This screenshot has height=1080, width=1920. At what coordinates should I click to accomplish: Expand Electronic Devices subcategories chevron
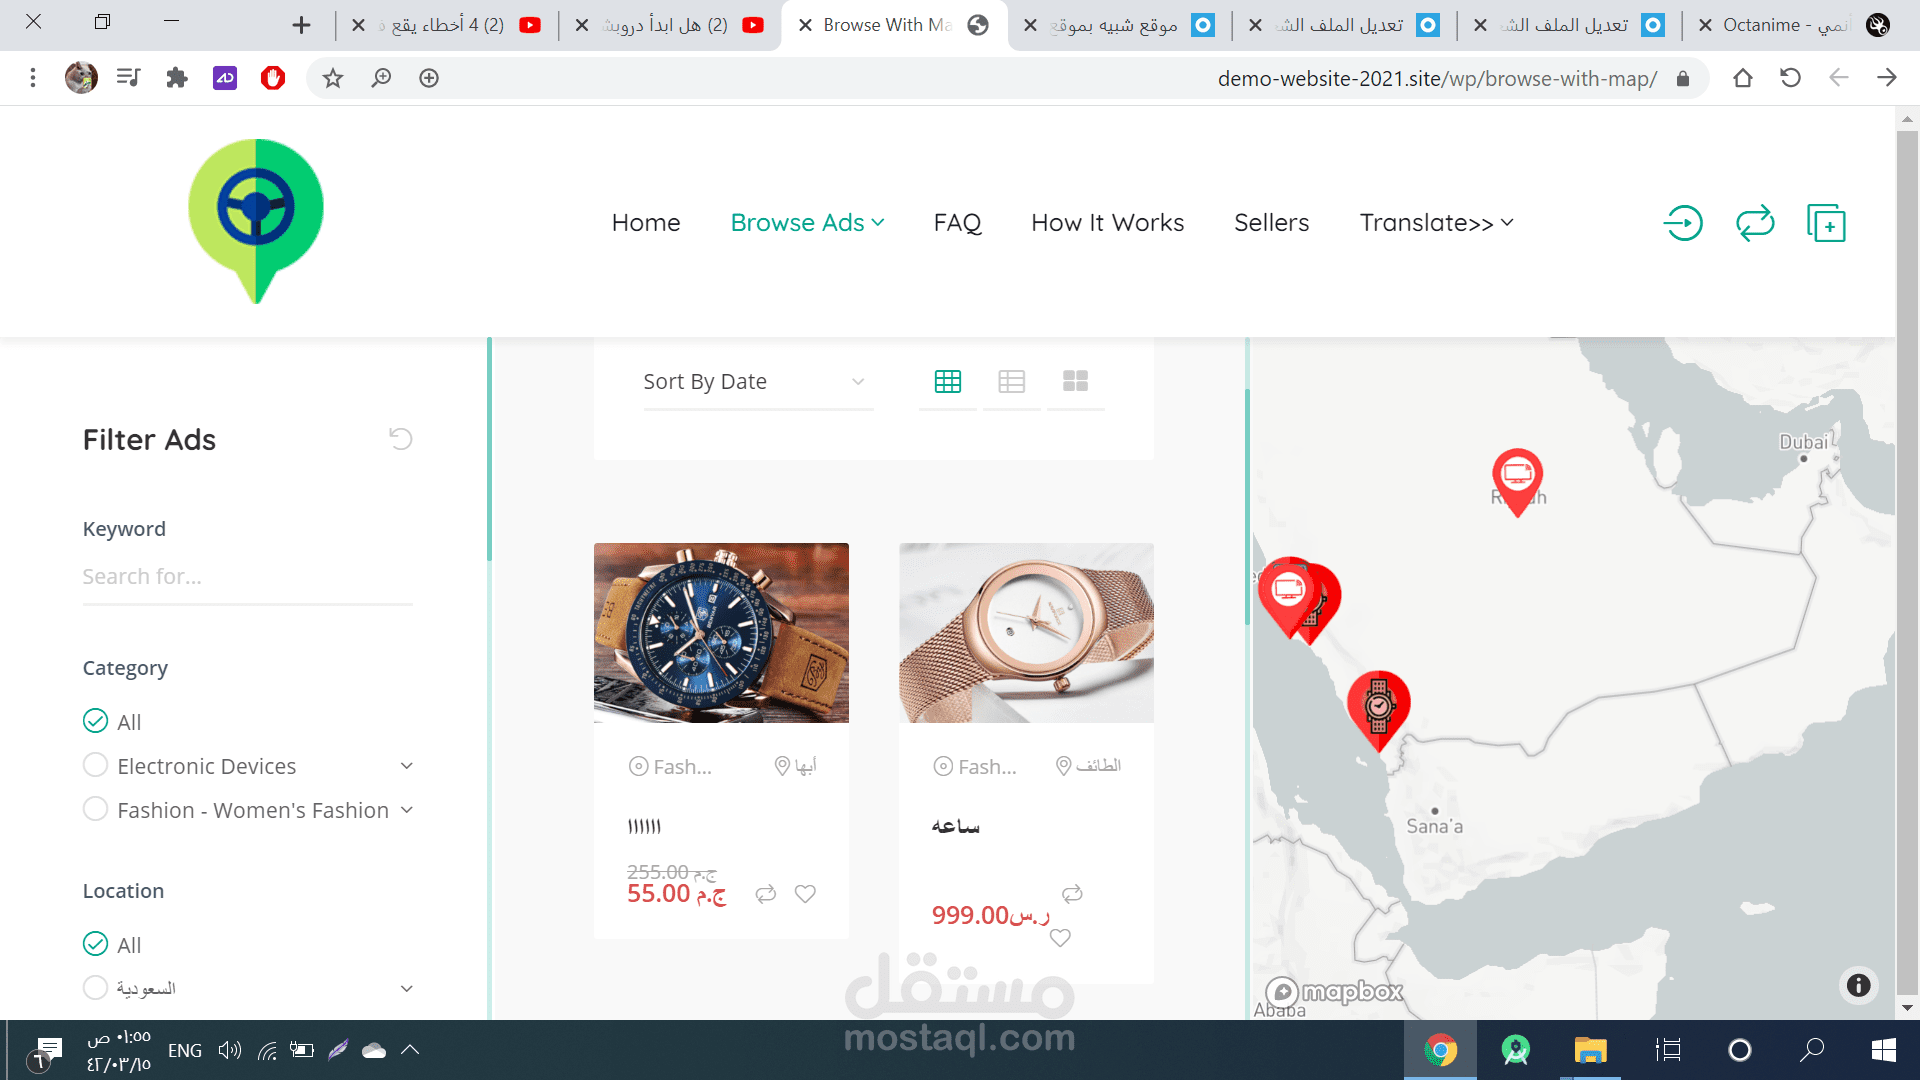(x=407, y=766)
